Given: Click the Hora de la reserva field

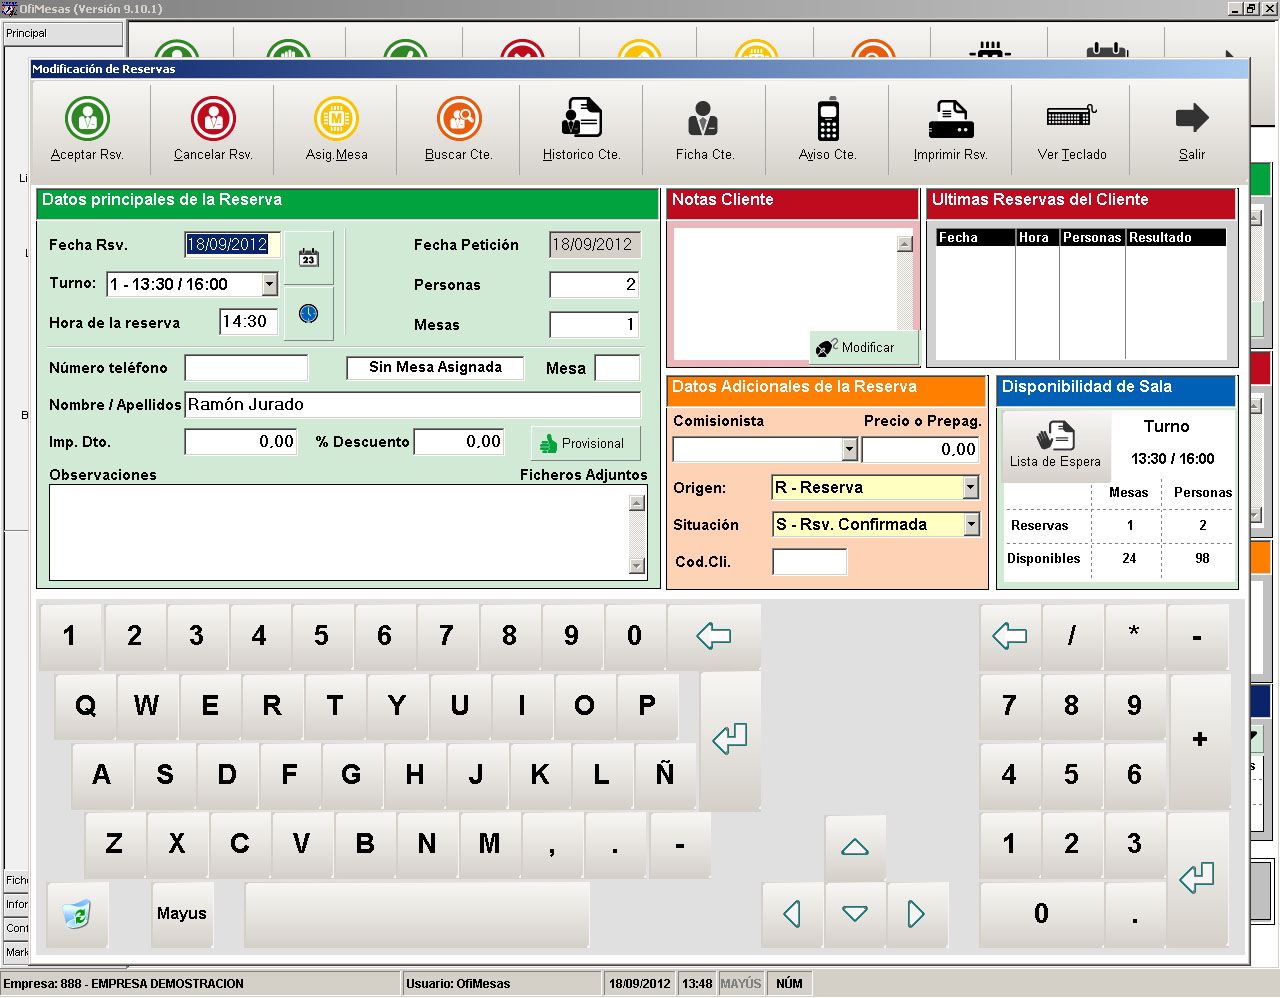Looking at the screenshot, I should (249, 322).
